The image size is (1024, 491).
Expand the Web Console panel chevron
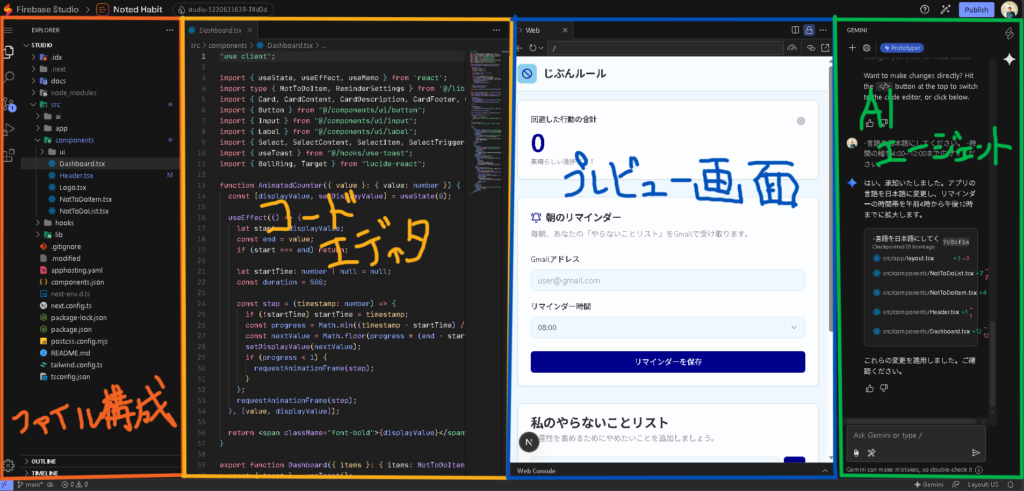pos(824,470)
